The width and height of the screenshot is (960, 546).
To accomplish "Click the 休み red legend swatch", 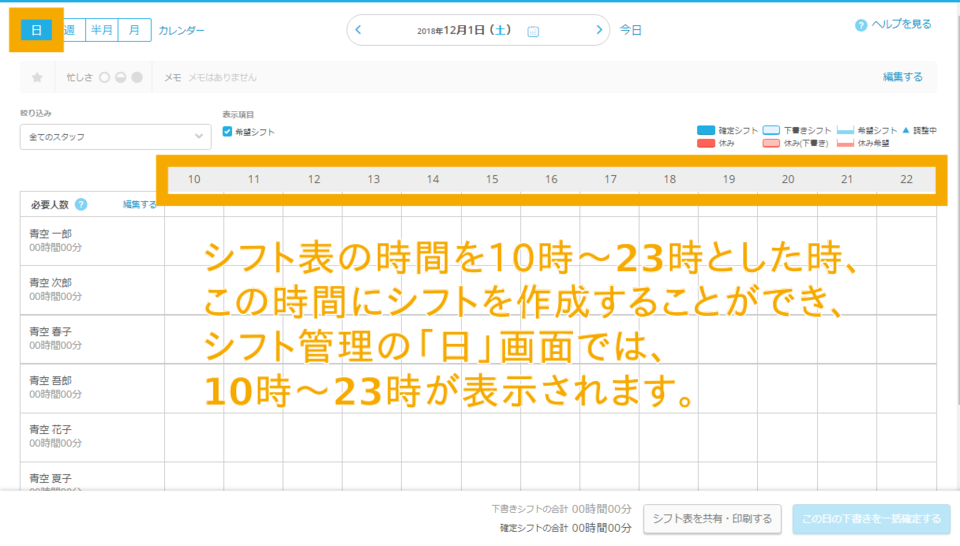I will [706, 143].
